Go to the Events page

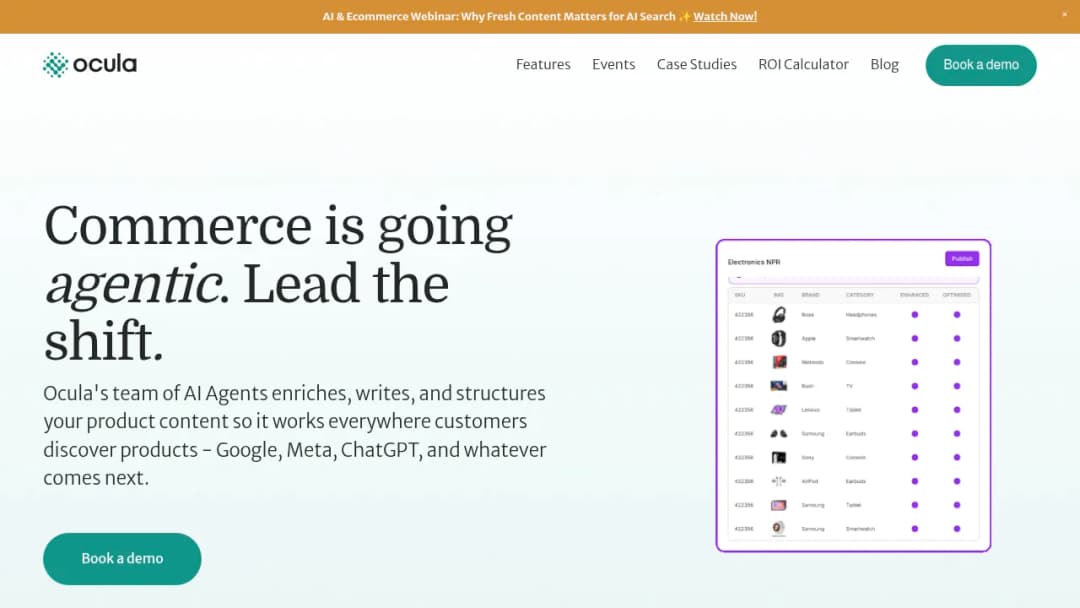[x=613, y=64]
